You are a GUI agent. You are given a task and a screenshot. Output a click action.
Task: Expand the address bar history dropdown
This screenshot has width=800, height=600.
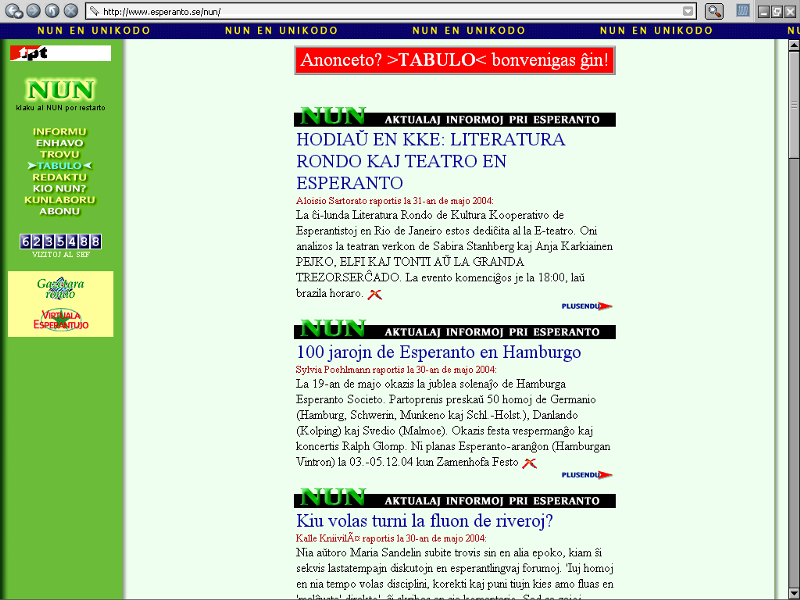(x=688, y=11)
